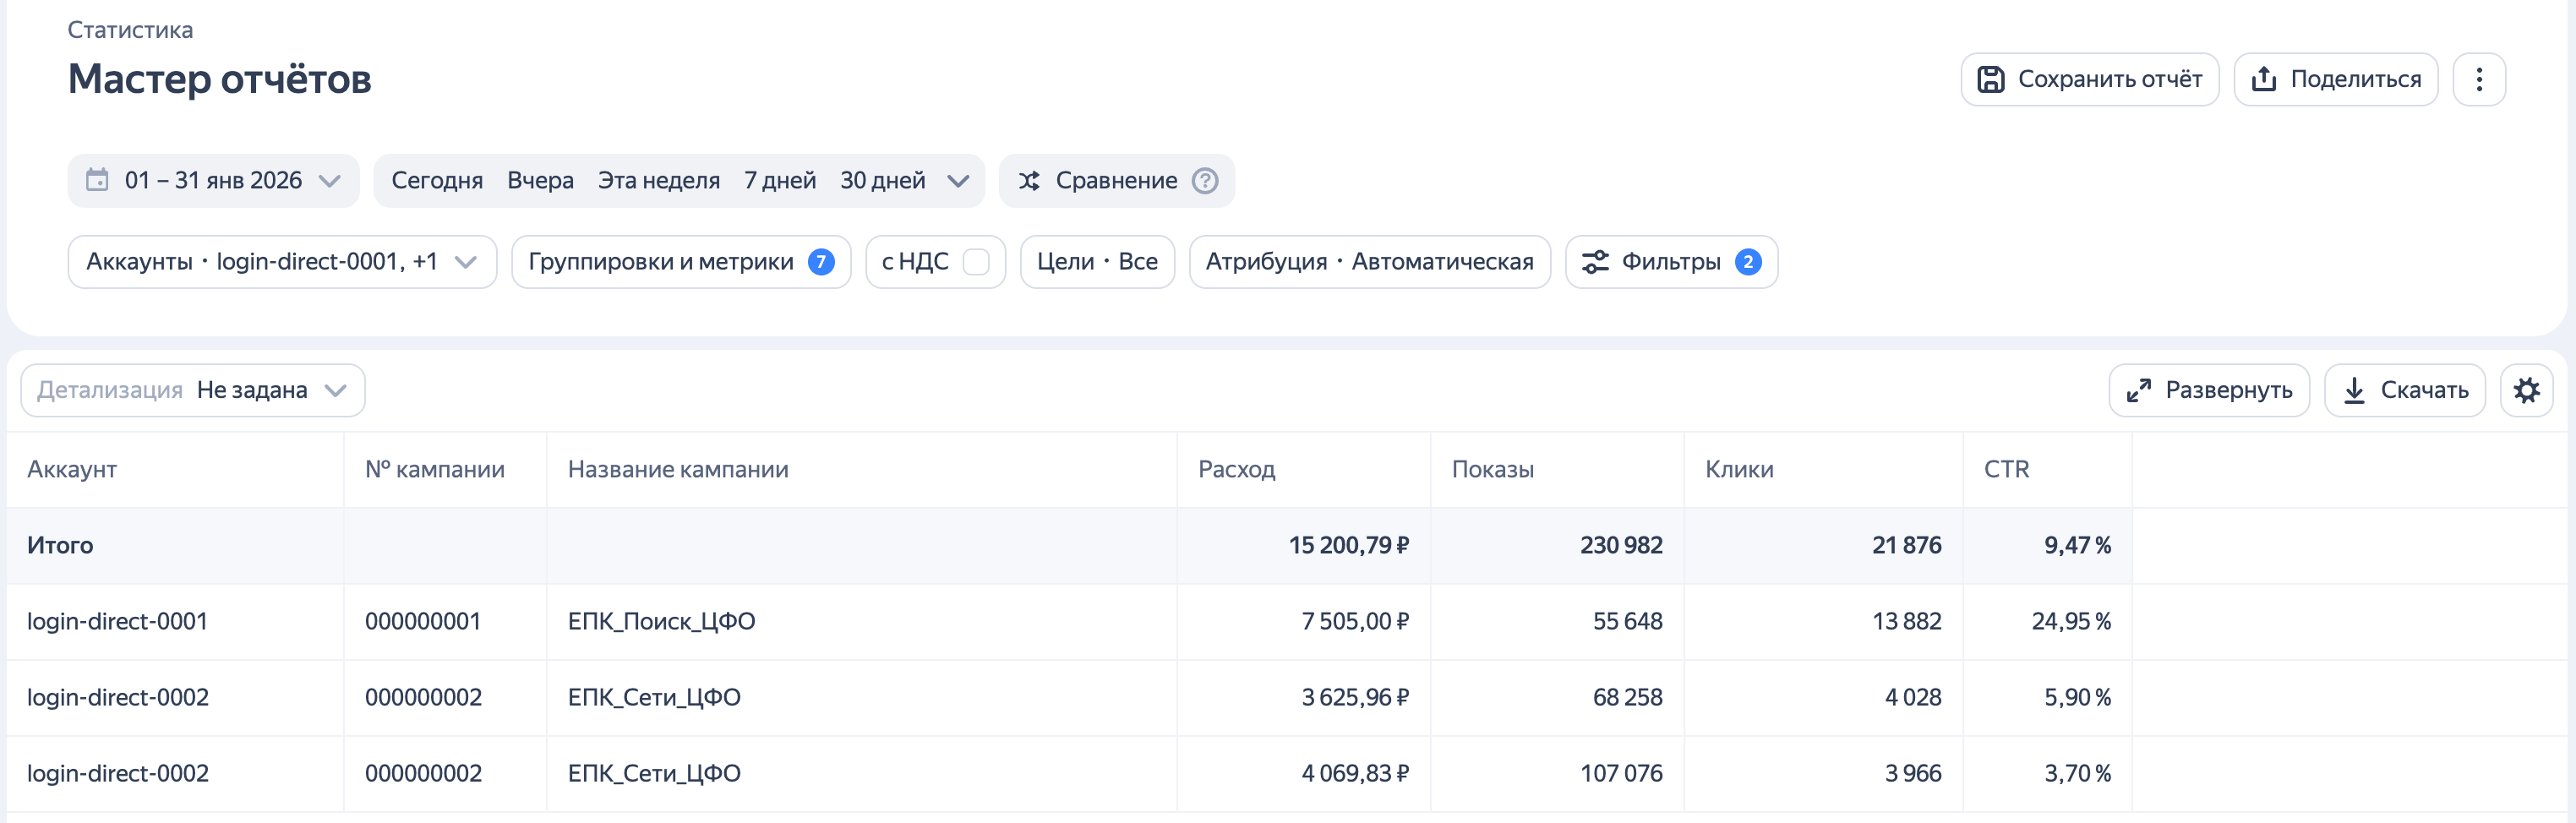Image resolution: width=2576 pixels, height=823 pixels.
Task: Click the blue badge 2 on Фильтры
Action: (1748, 262)
